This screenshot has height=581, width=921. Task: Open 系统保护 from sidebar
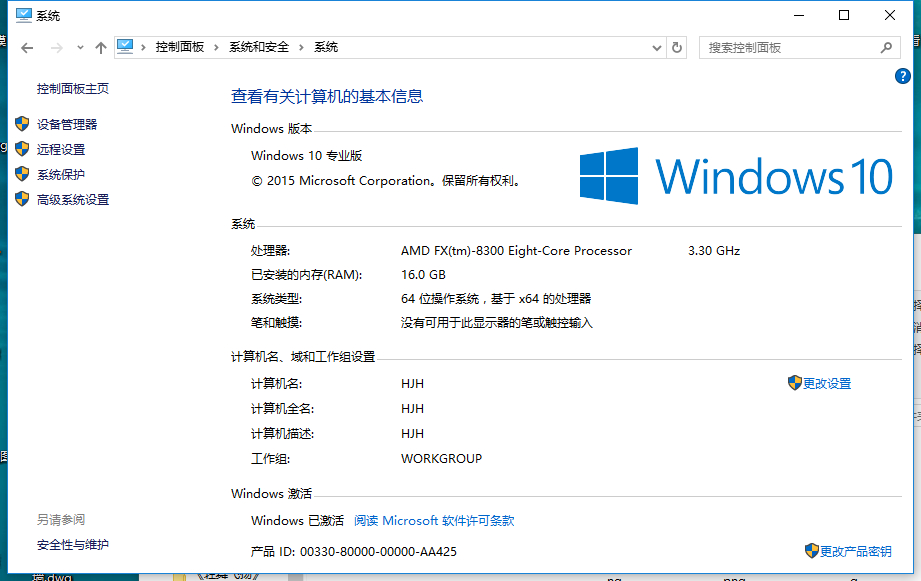[61, 174]
